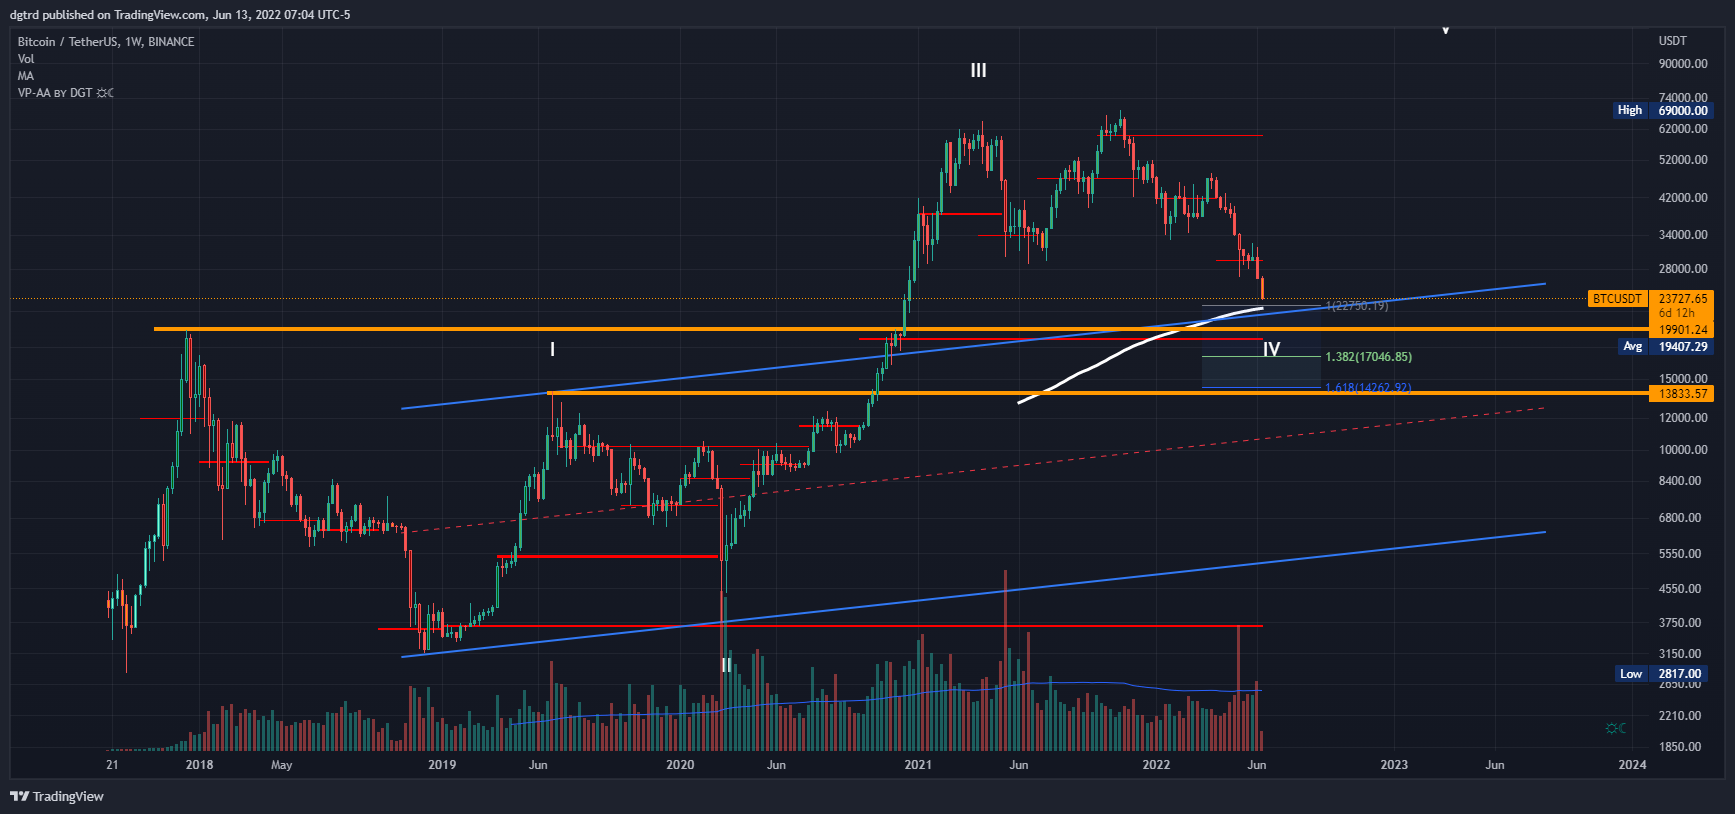
Task: Click the May label on time axis
Action: tap(282, 765)
